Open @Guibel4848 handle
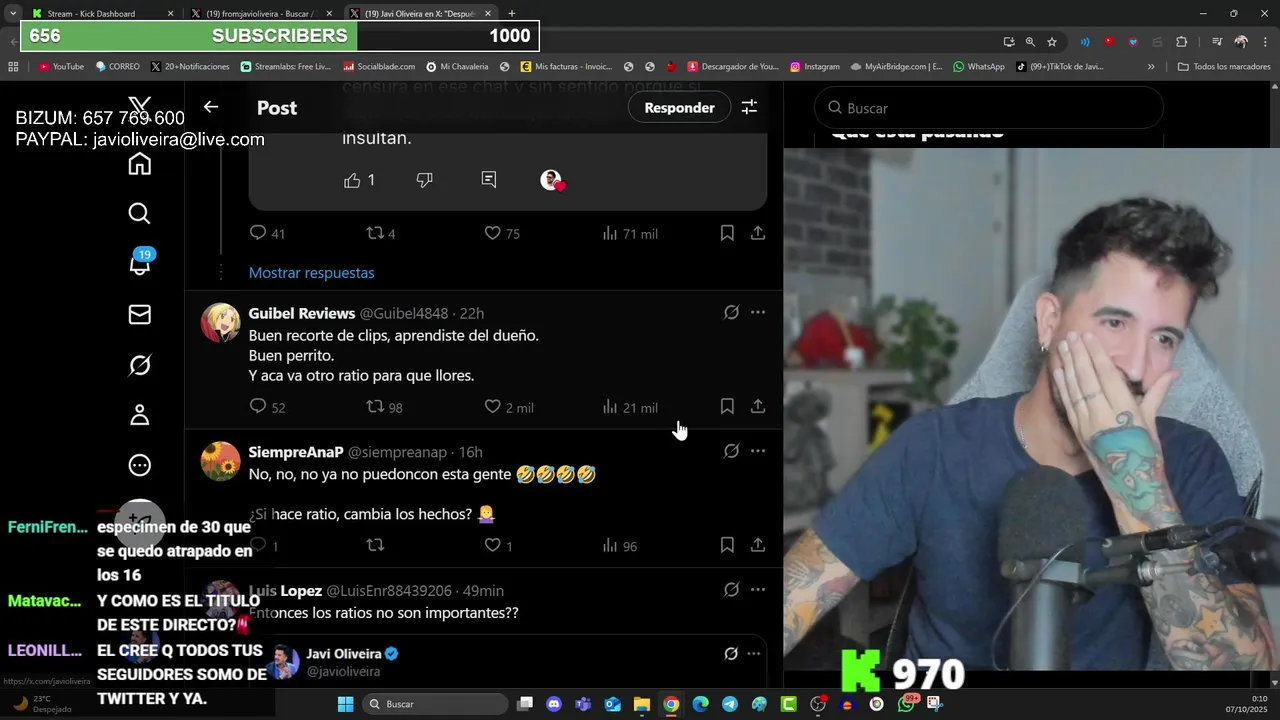 point(404,313)
